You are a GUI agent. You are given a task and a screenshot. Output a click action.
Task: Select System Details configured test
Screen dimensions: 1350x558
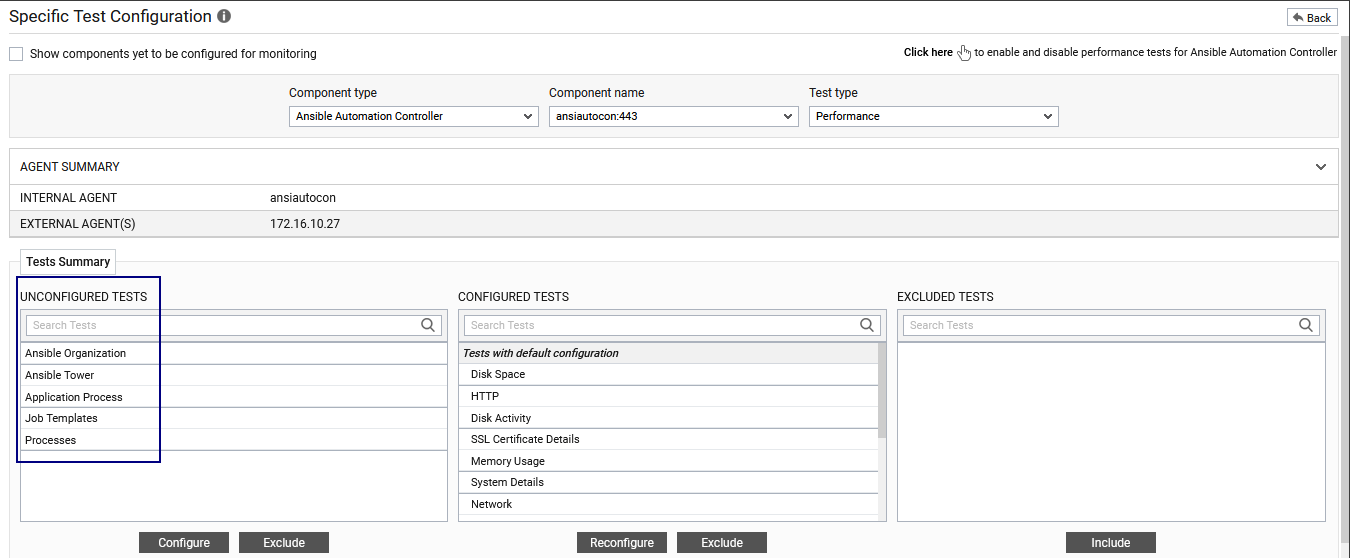click(x=668, y=482)
